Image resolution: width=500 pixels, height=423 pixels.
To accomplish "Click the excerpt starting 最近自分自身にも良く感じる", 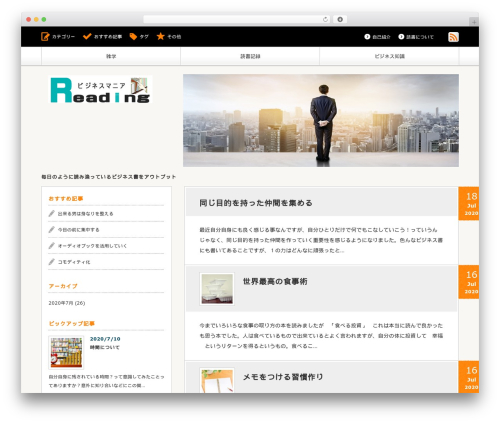I will [x=321, y=240].
